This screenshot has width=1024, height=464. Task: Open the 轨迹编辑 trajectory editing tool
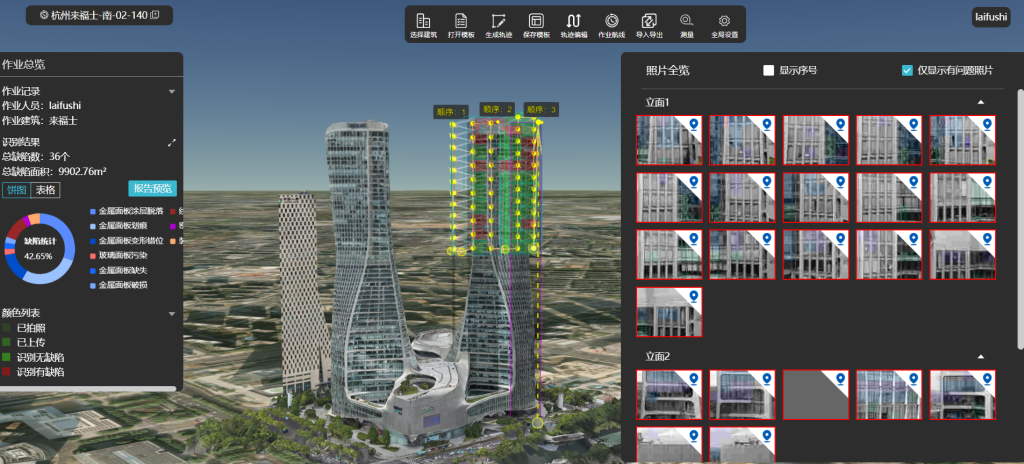(574, 25)
